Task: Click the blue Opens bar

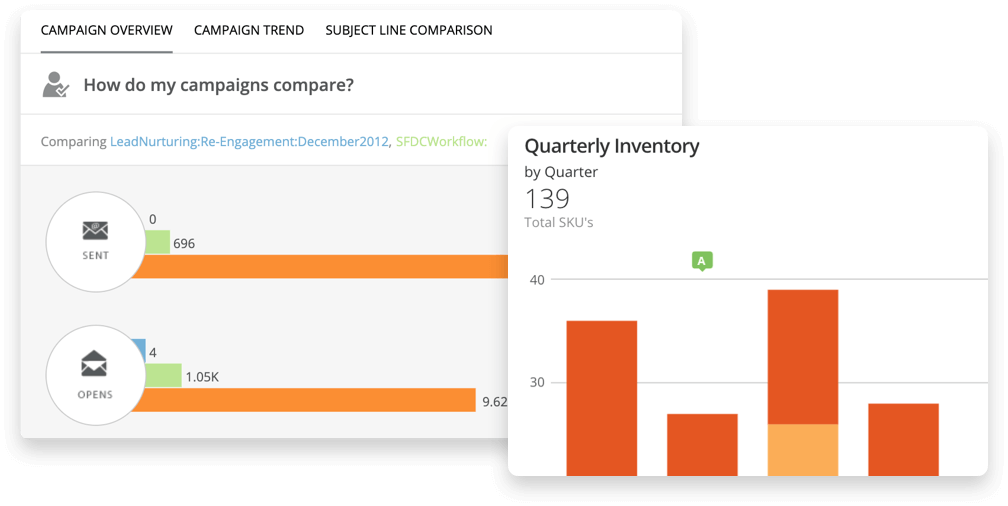Action: tap(139, 351)
